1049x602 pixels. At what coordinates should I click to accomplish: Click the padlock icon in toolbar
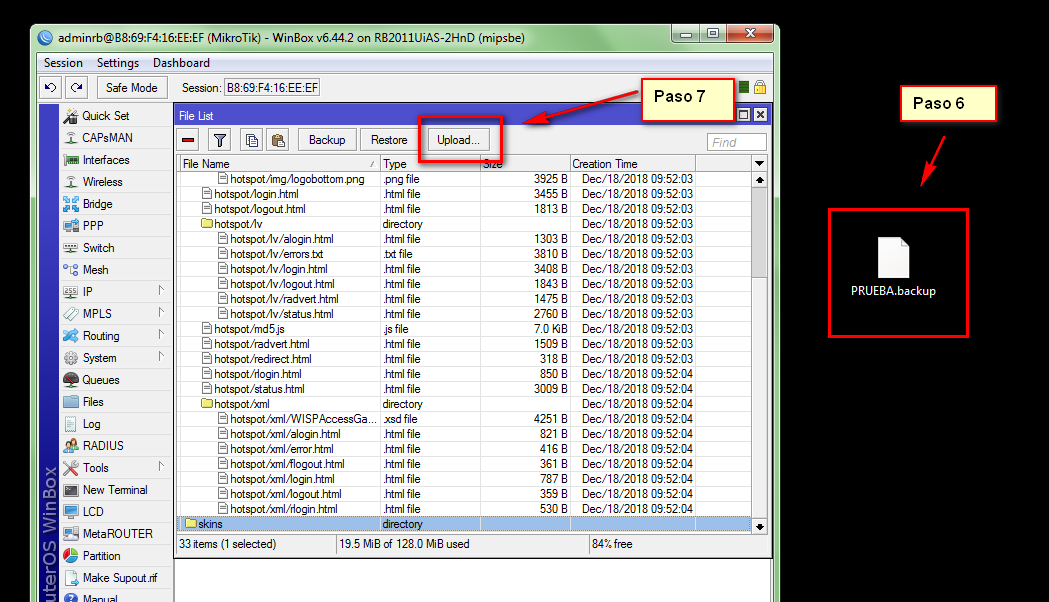coord(760,88)
